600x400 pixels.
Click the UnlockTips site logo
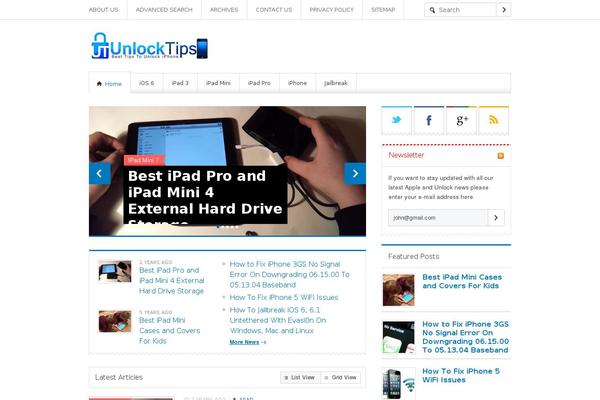point(150,46)
